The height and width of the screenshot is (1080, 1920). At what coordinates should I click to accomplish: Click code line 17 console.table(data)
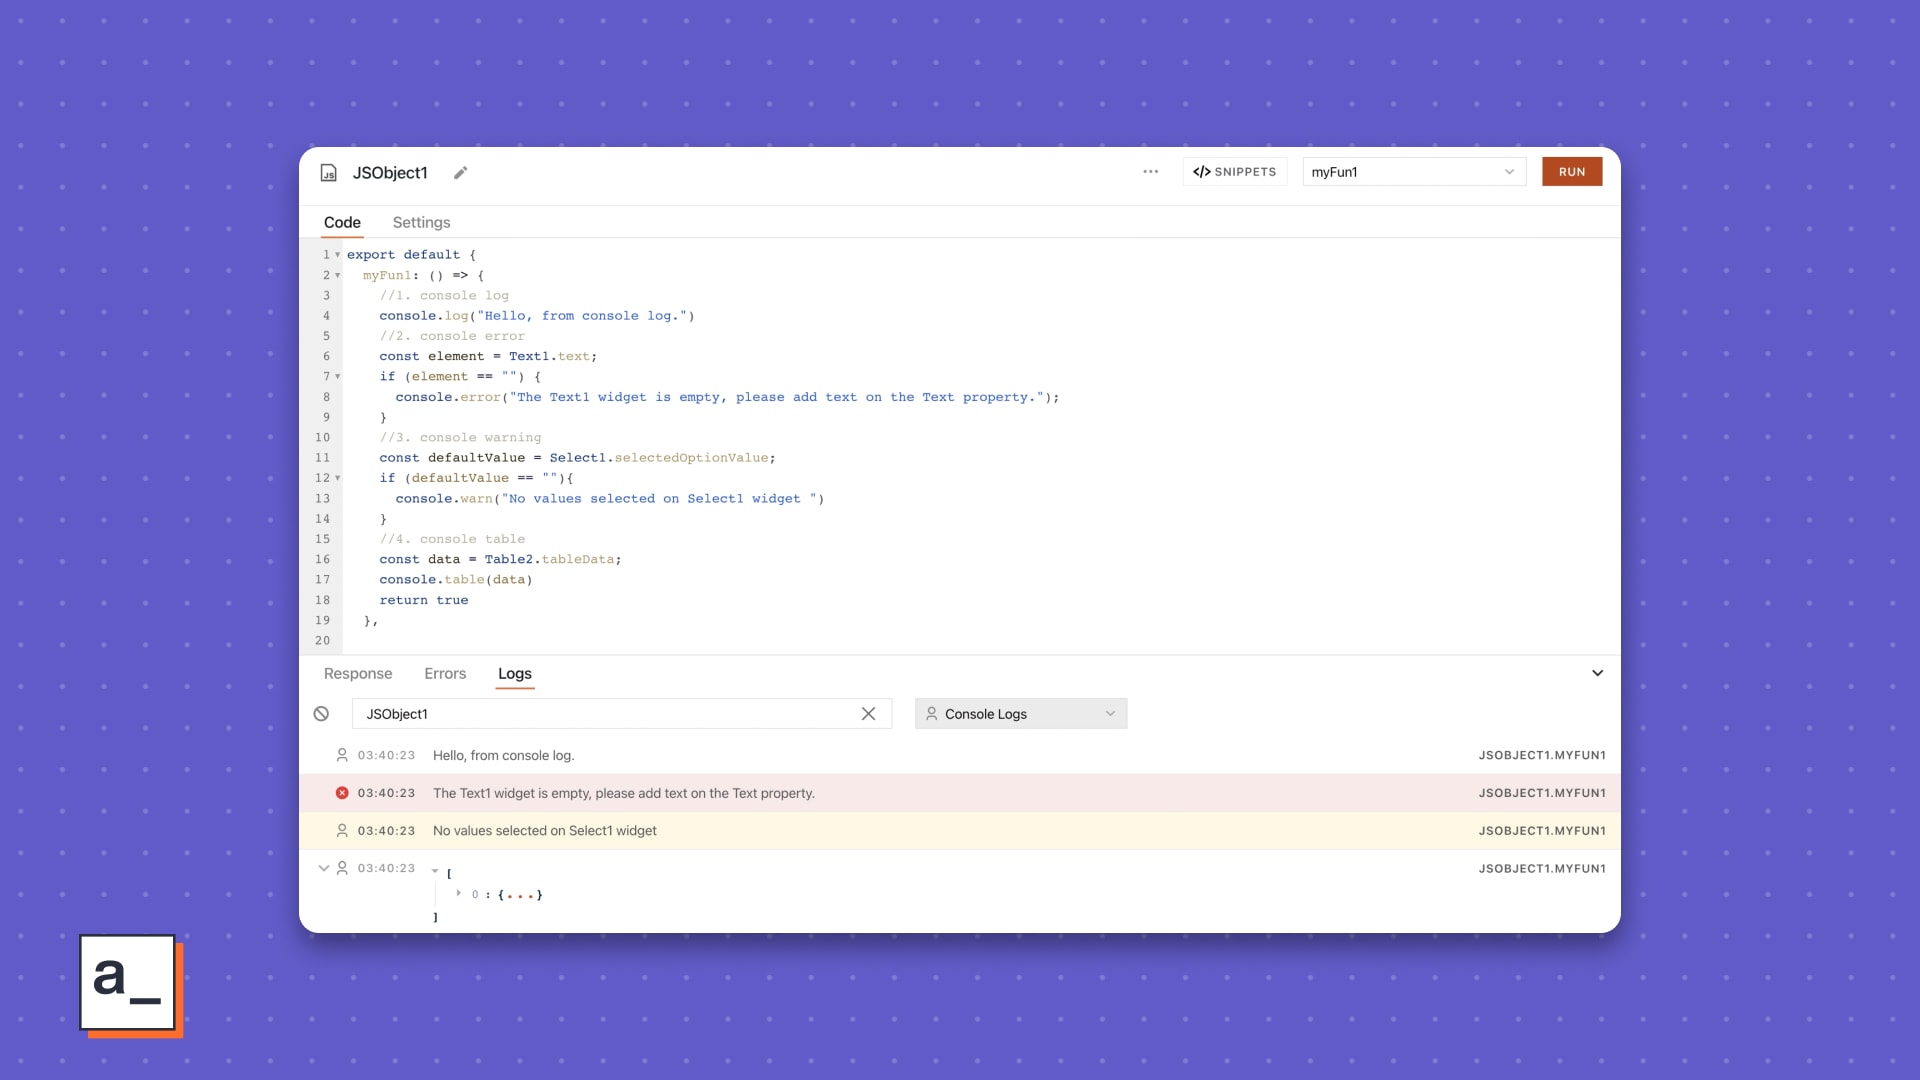tap(456, 580)
